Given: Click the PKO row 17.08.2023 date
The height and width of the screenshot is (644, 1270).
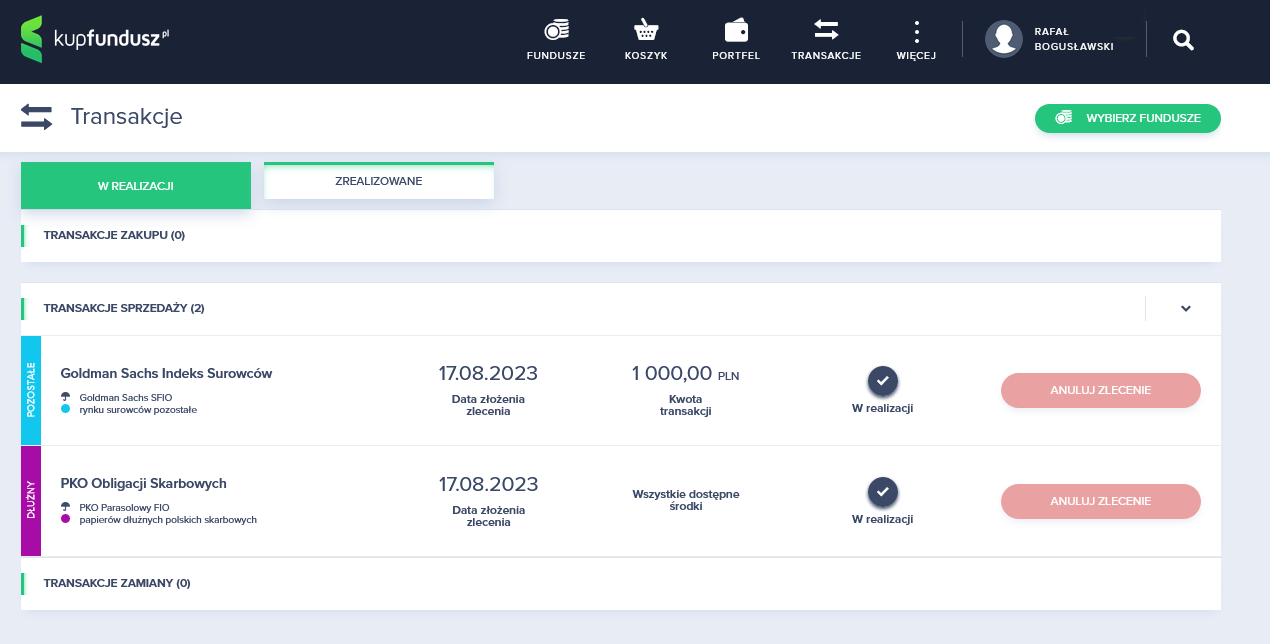Looking at the screenshot, I should [488, 485].
